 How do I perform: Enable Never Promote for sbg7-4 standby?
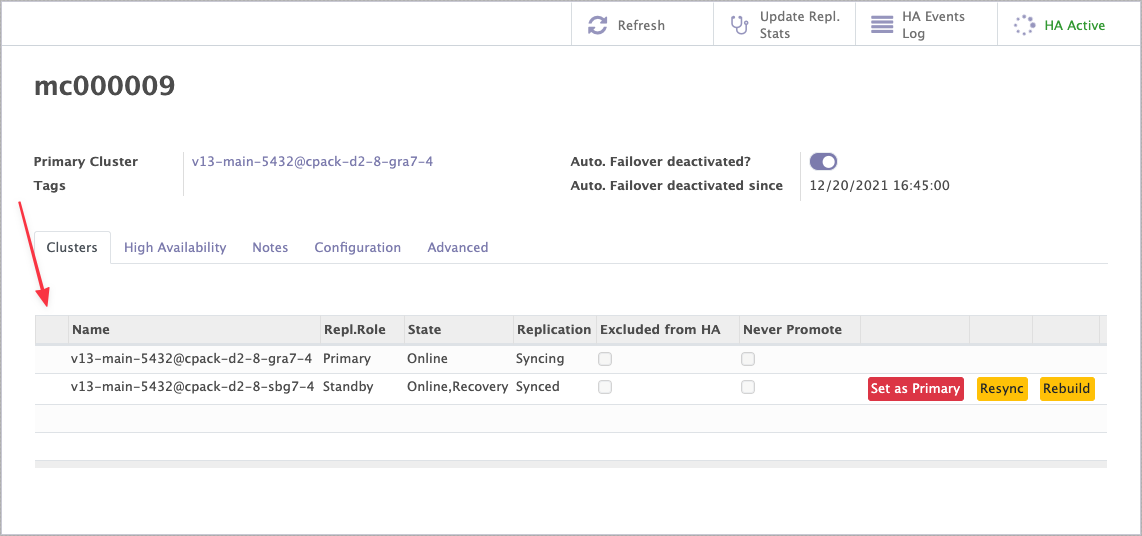748,387
